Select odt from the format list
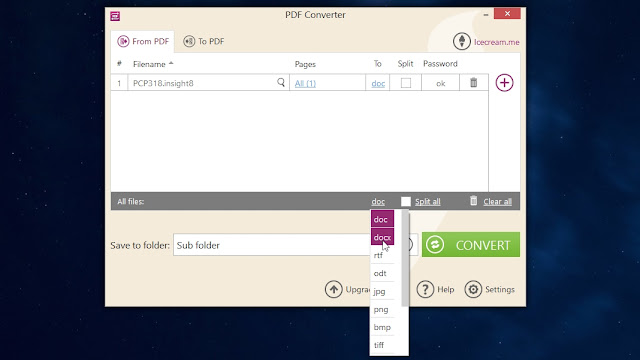 [x=382, y=273]
